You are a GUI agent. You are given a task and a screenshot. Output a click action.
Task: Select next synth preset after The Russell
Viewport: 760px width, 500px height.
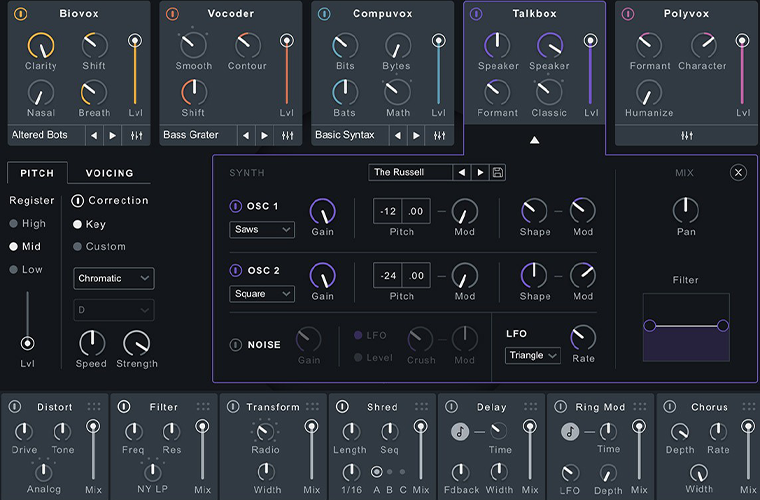coord(480,172)
